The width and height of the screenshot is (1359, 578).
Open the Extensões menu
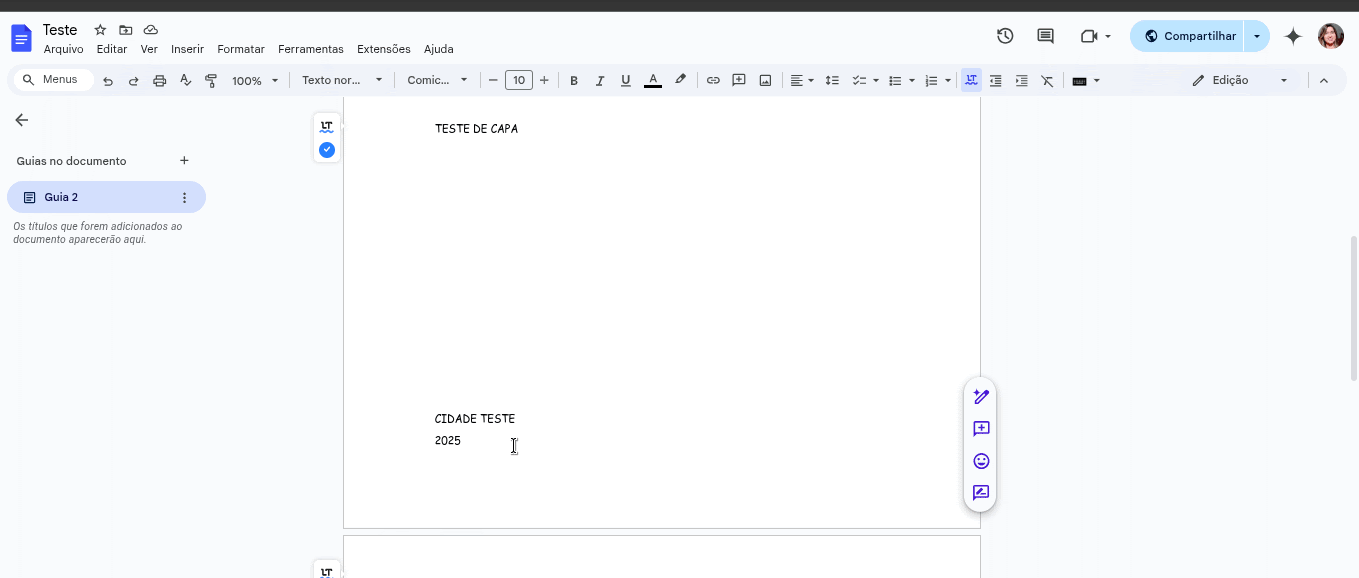[383, 49]
